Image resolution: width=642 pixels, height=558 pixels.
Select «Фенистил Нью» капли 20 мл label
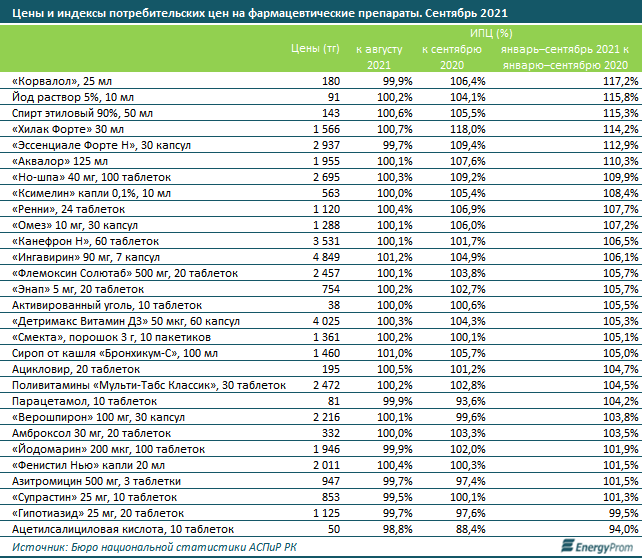[x=88, y=465]
